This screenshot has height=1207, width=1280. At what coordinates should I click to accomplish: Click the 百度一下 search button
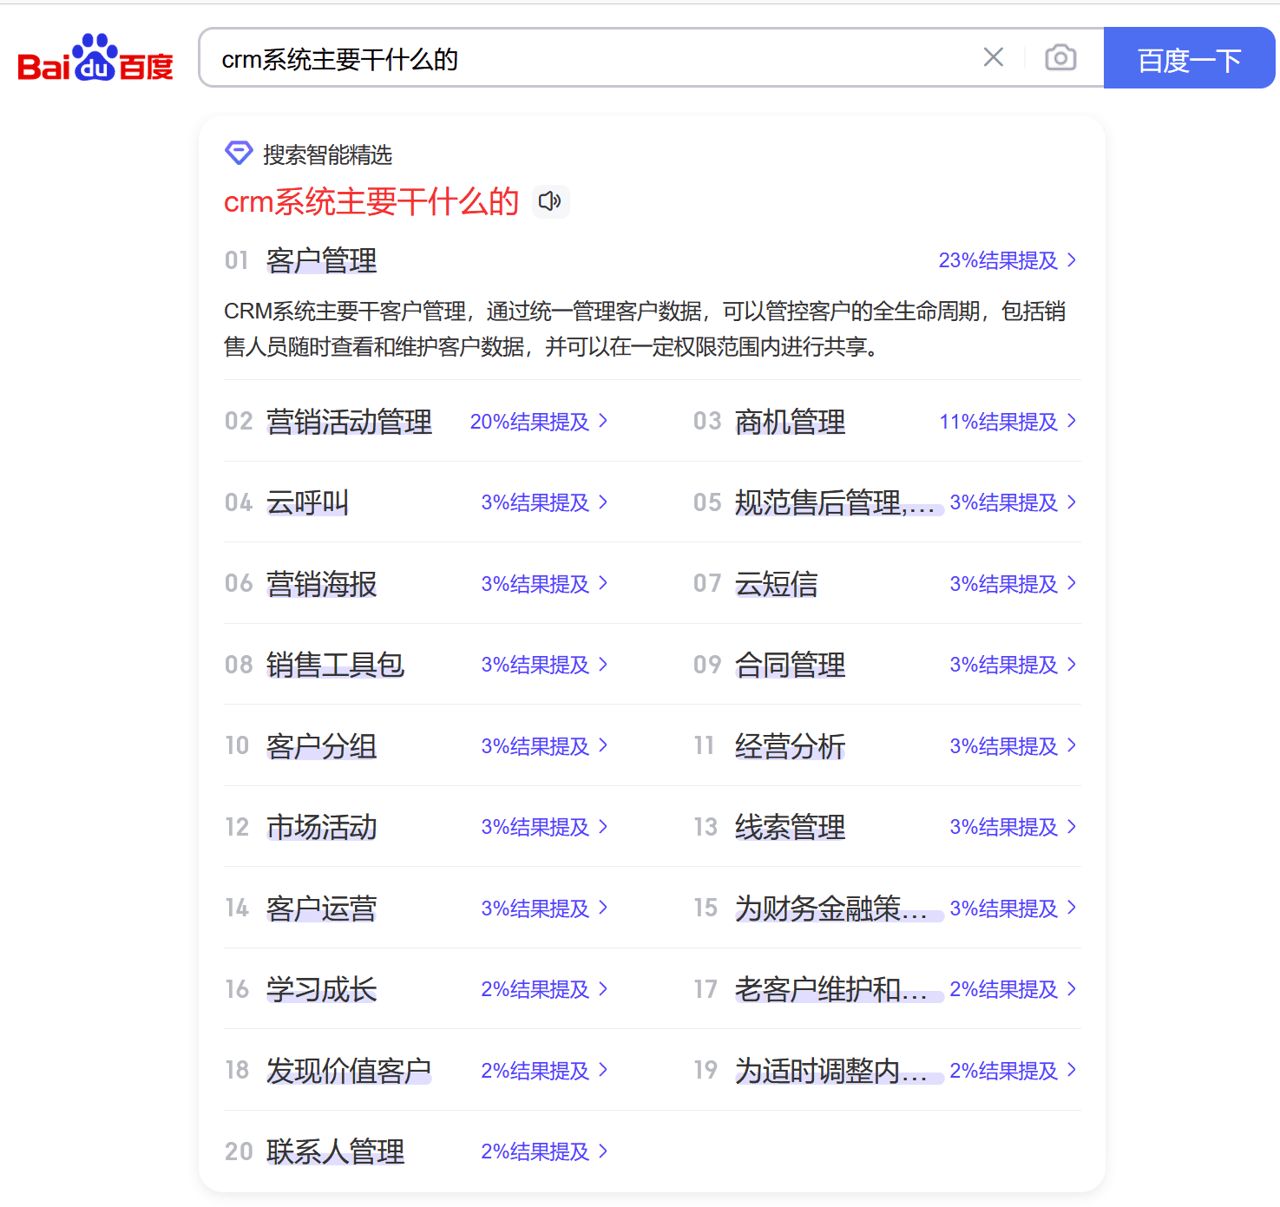click(x=1189, y=59)
